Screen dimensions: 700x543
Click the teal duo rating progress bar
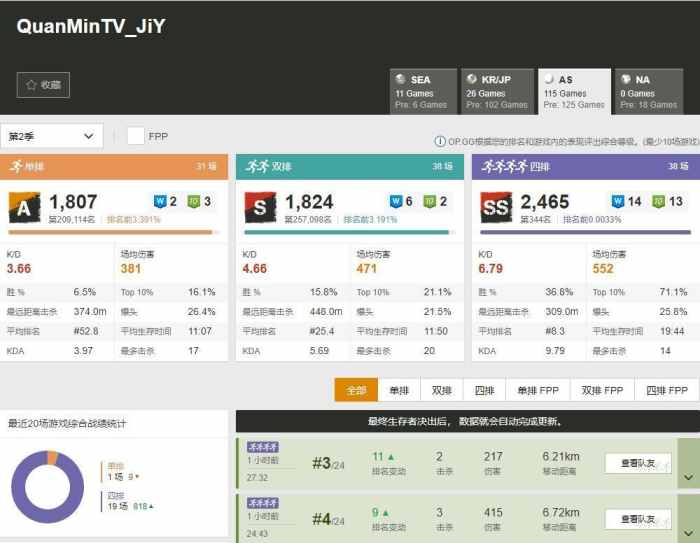pyautogui.click(x=350, y=232)
